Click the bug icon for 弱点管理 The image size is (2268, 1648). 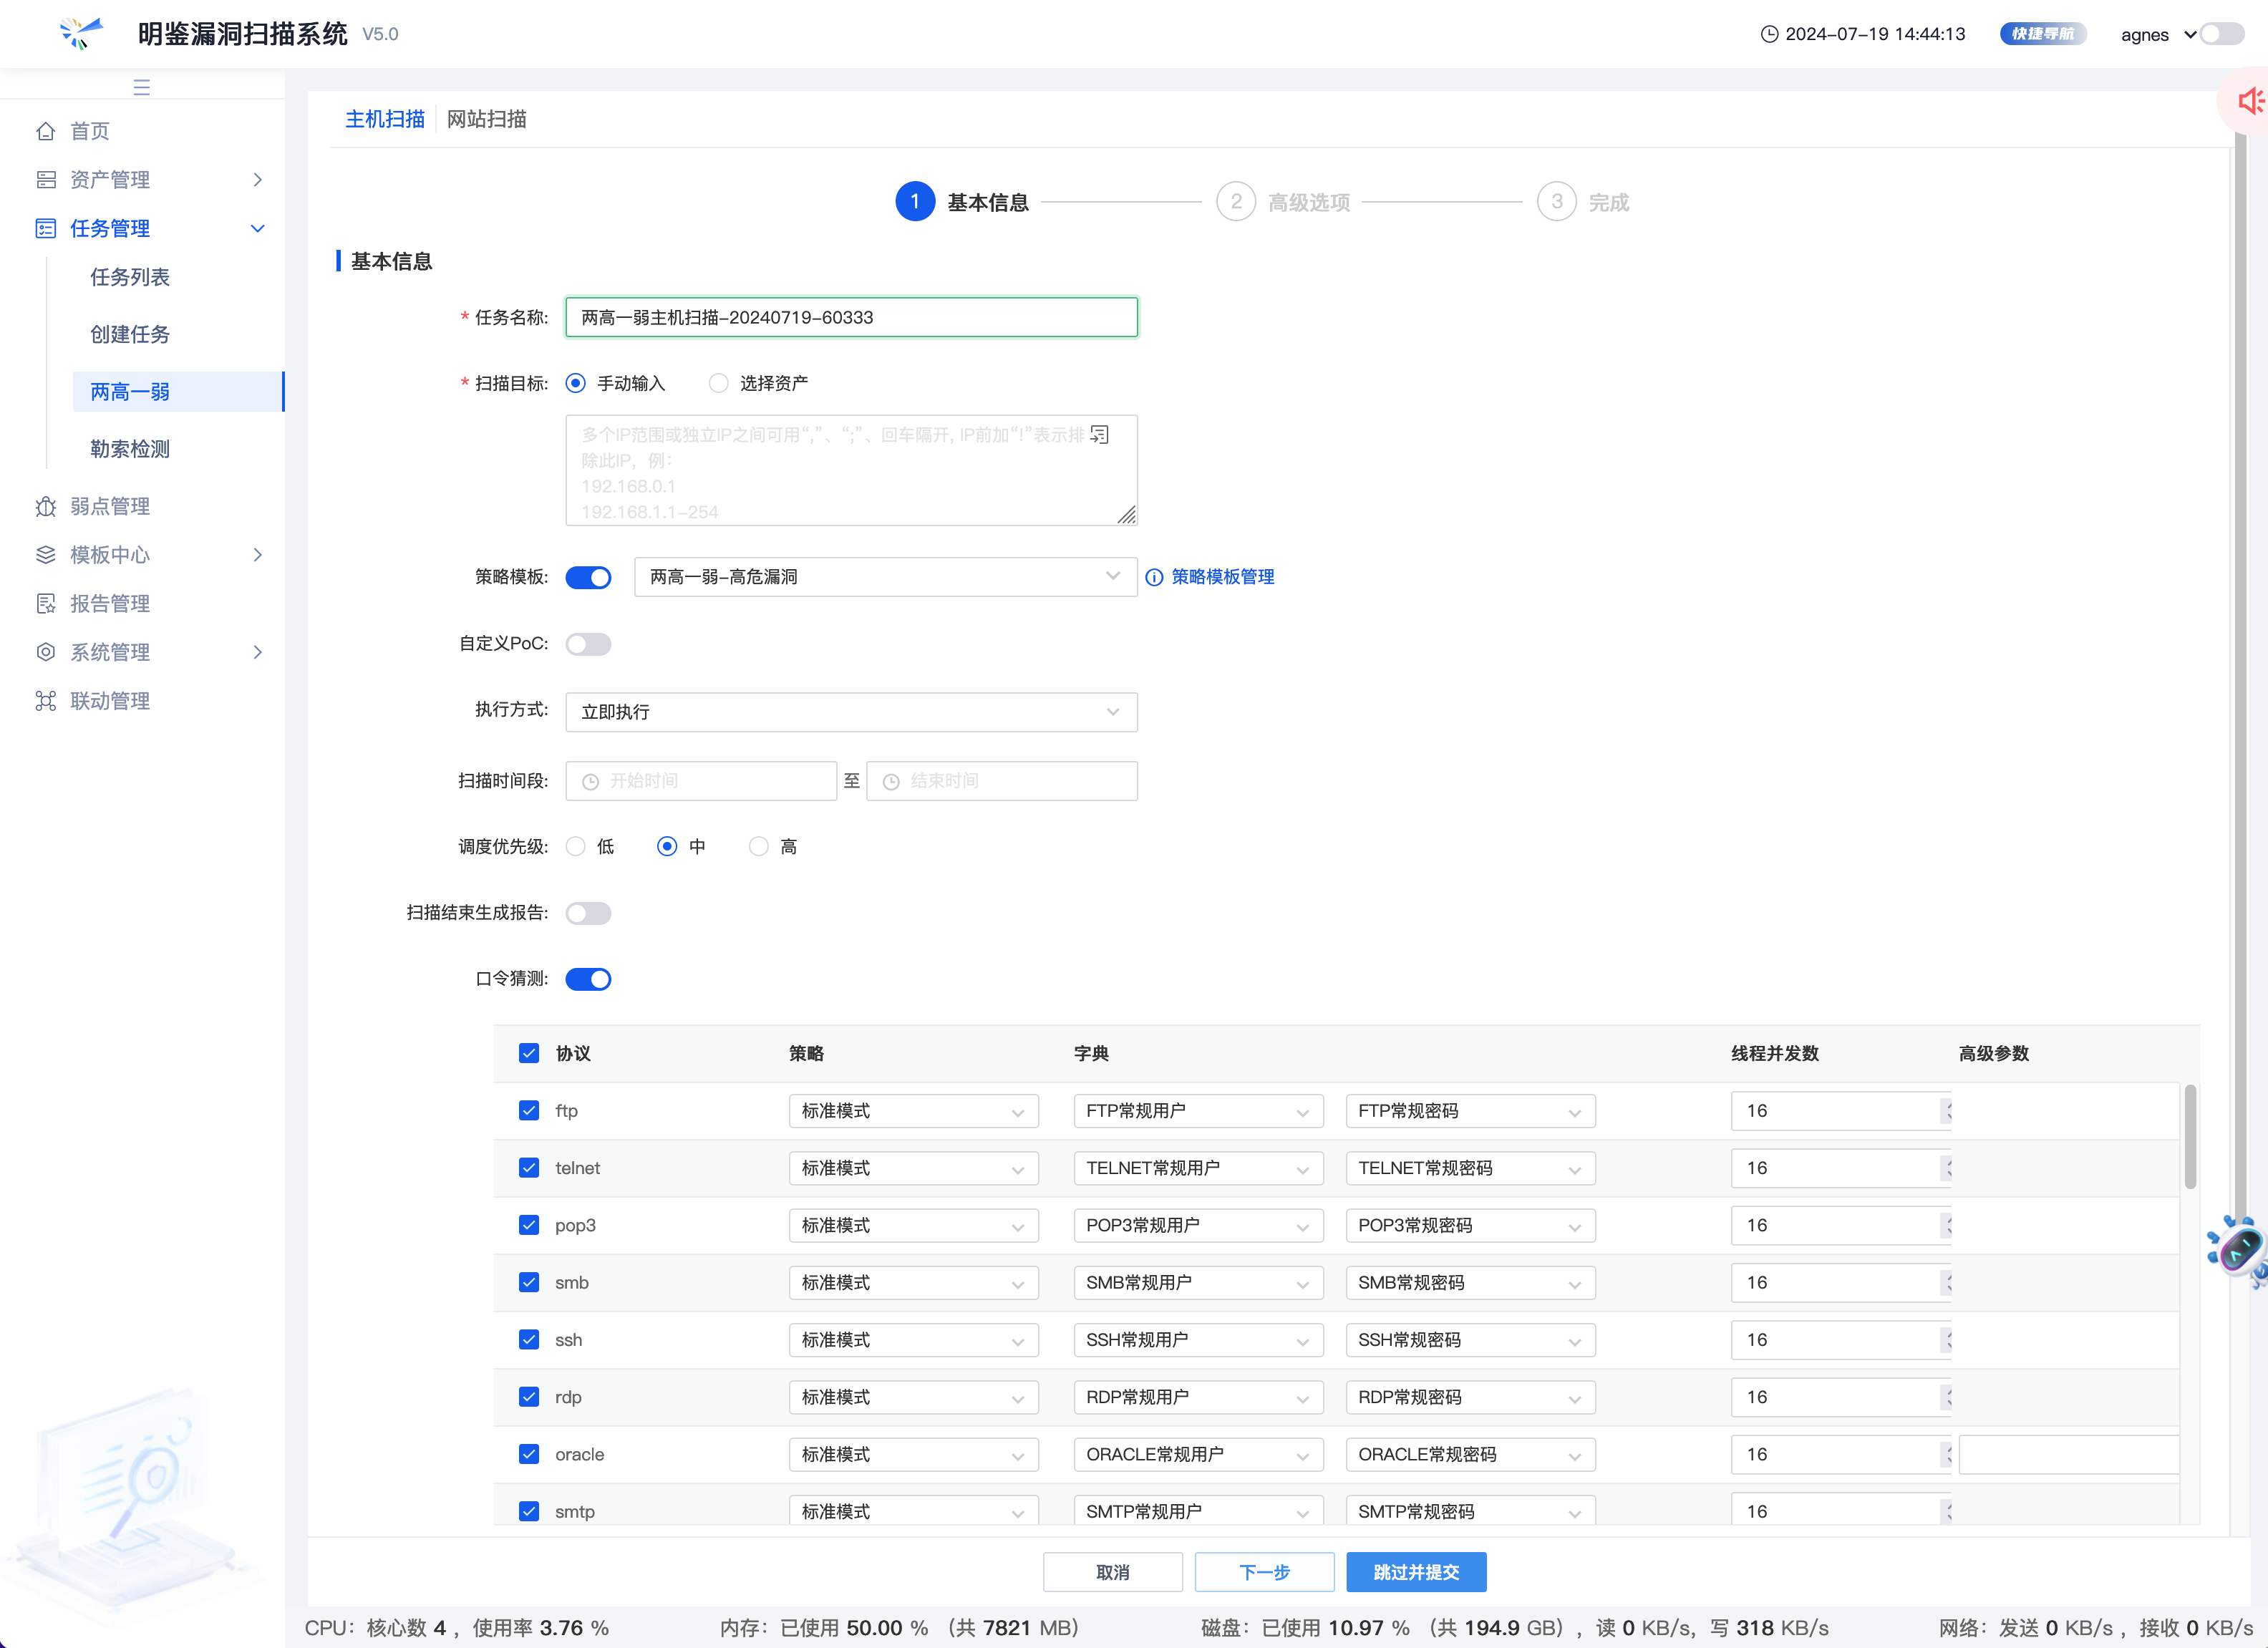(46, 507)
